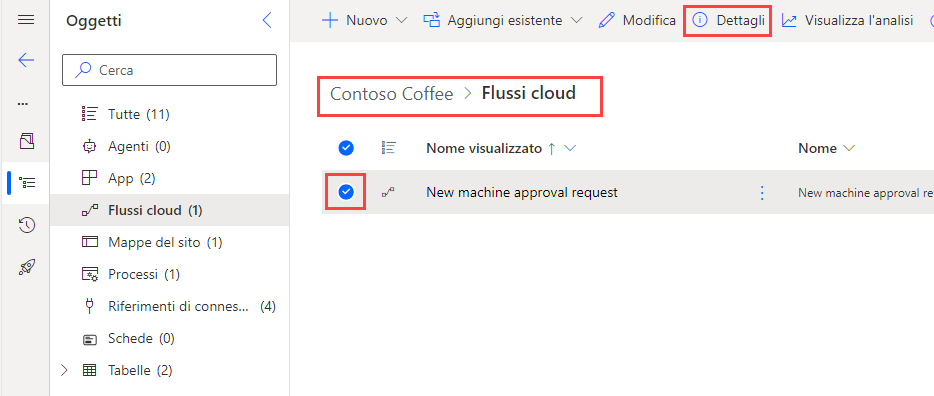
Task: Click the overview page icon in left rail
Action: 26,141
